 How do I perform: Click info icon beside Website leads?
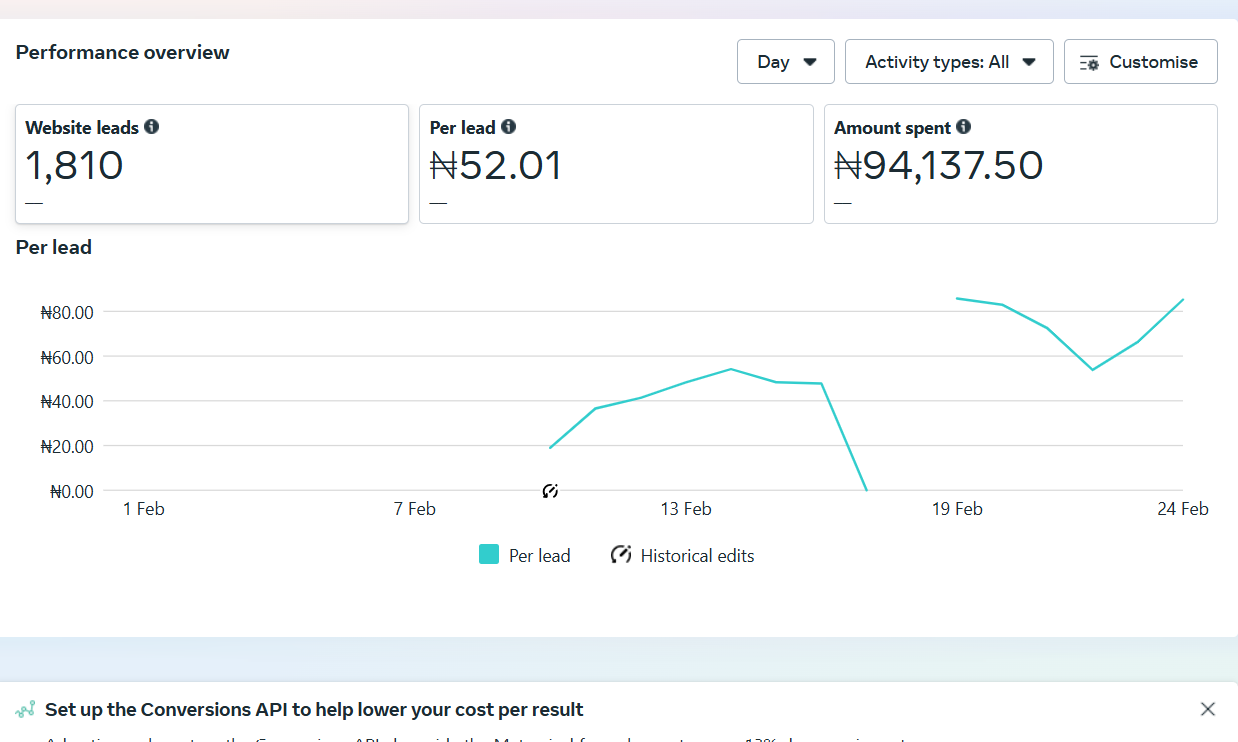pyautogui.click(x=152, y=127)
